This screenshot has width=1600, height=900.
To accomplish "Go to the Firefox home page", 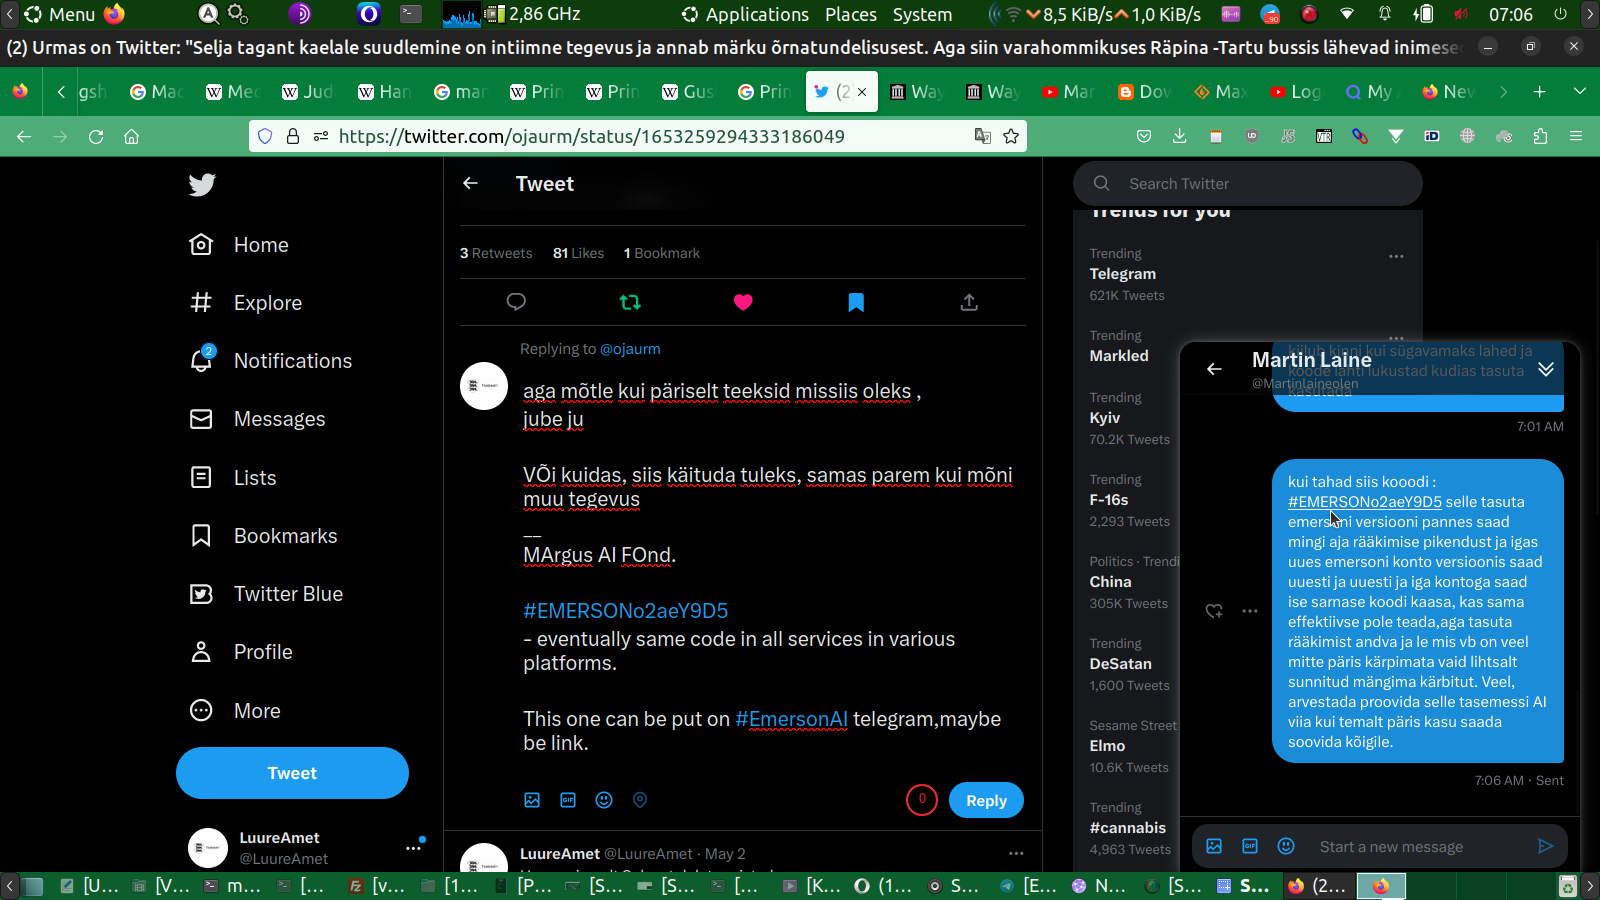I will (131, 136).
